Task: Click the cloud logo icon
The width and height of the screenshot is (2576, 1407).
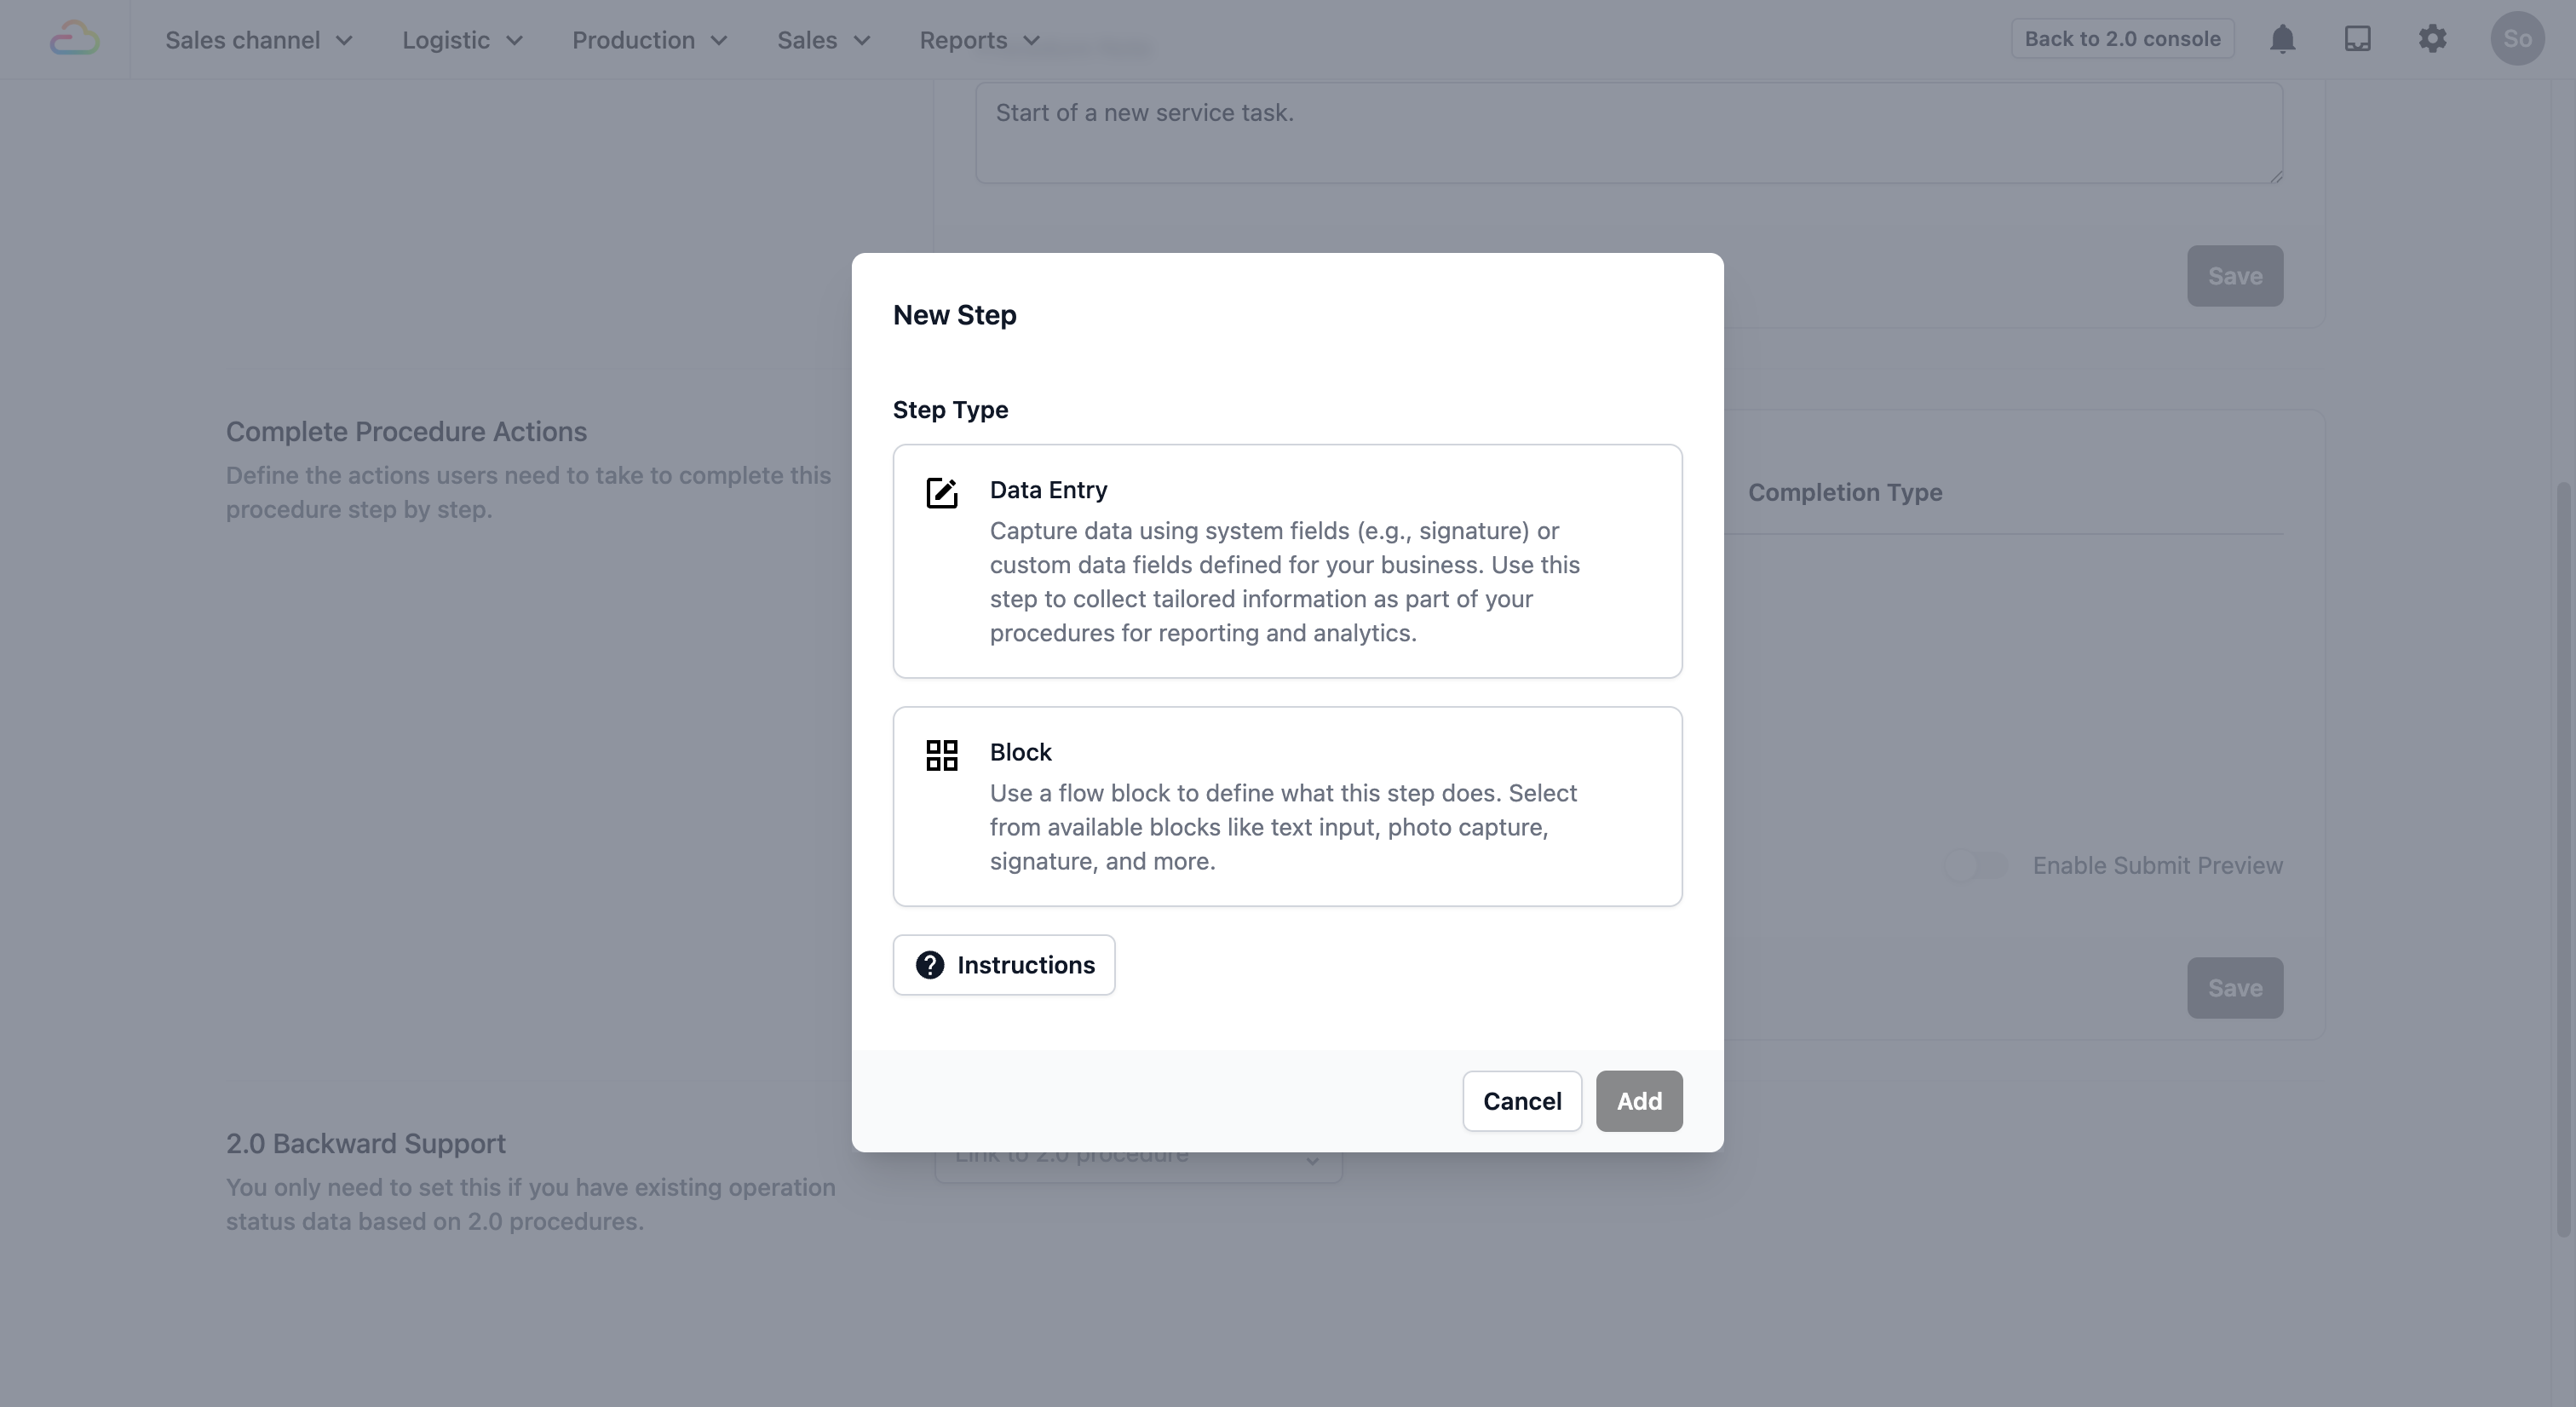Action: pos(75,39)
